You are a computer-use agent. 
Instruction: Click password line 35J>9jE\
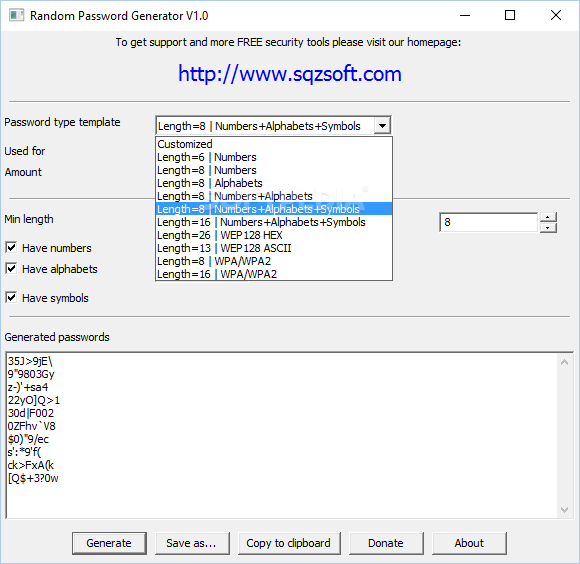click(x=30, y=361)
